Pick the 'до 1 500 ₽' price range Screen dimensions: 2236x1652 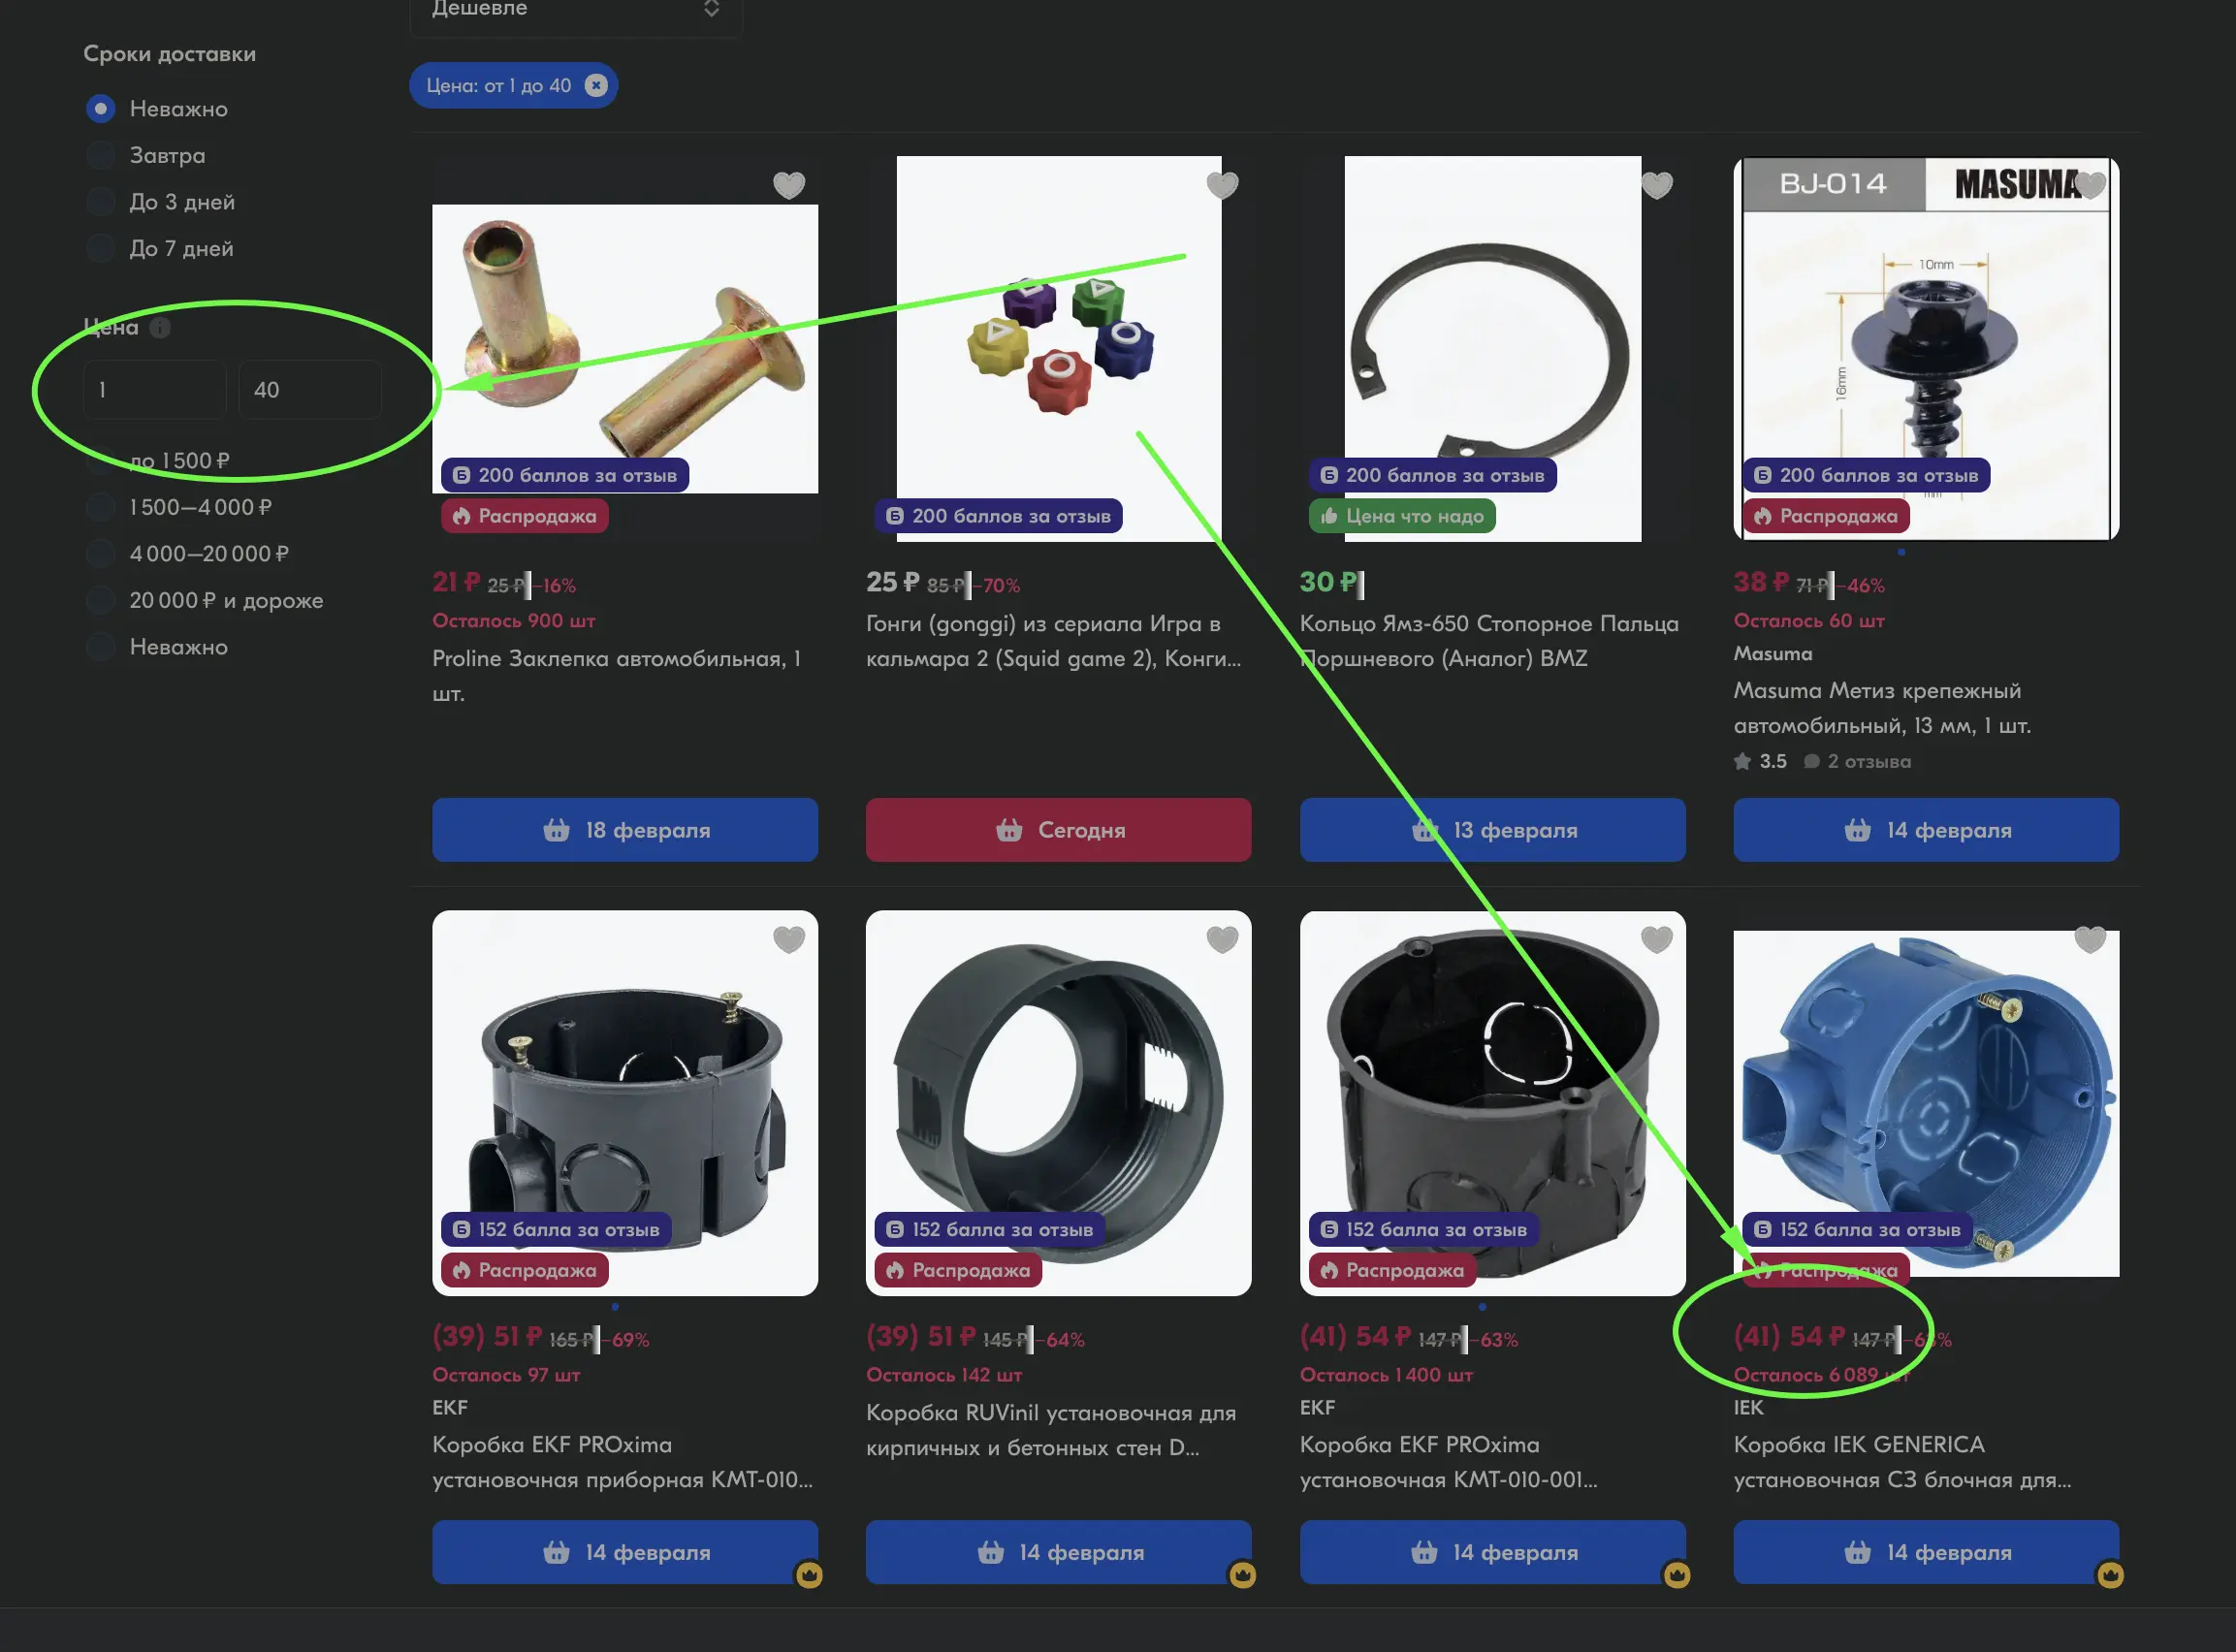[x=100, y=460]
